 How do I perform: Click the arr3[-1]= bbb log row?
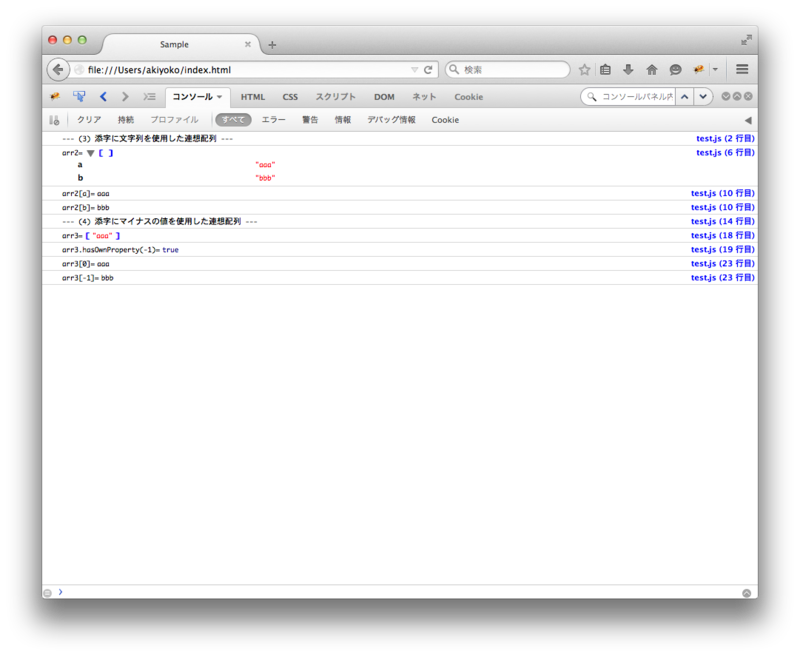[399, 278]
